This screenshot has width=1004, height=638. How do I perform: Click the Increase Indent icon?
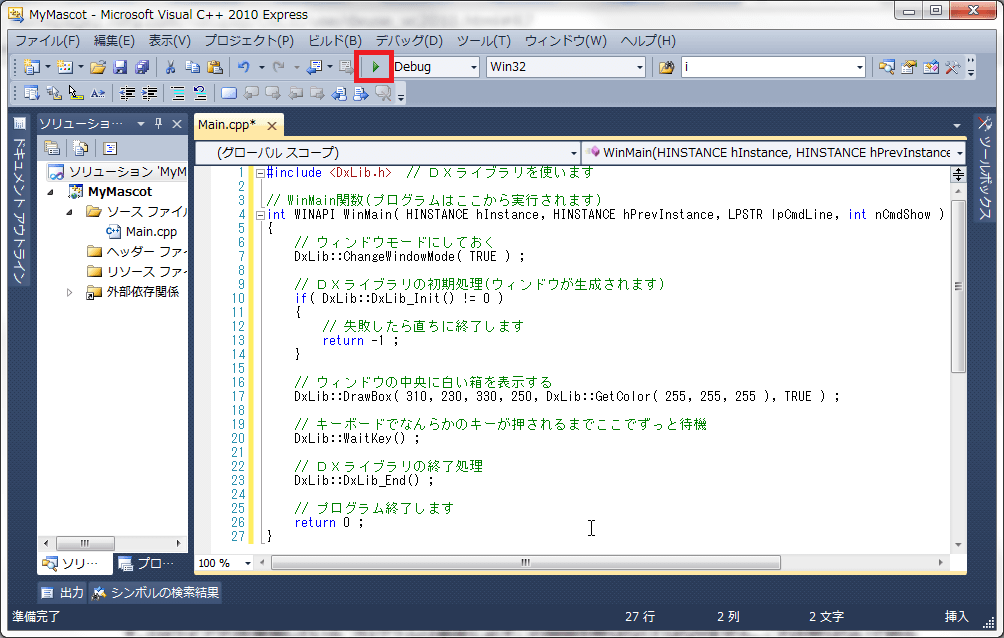pyautogui.click(x=149, y=94)
